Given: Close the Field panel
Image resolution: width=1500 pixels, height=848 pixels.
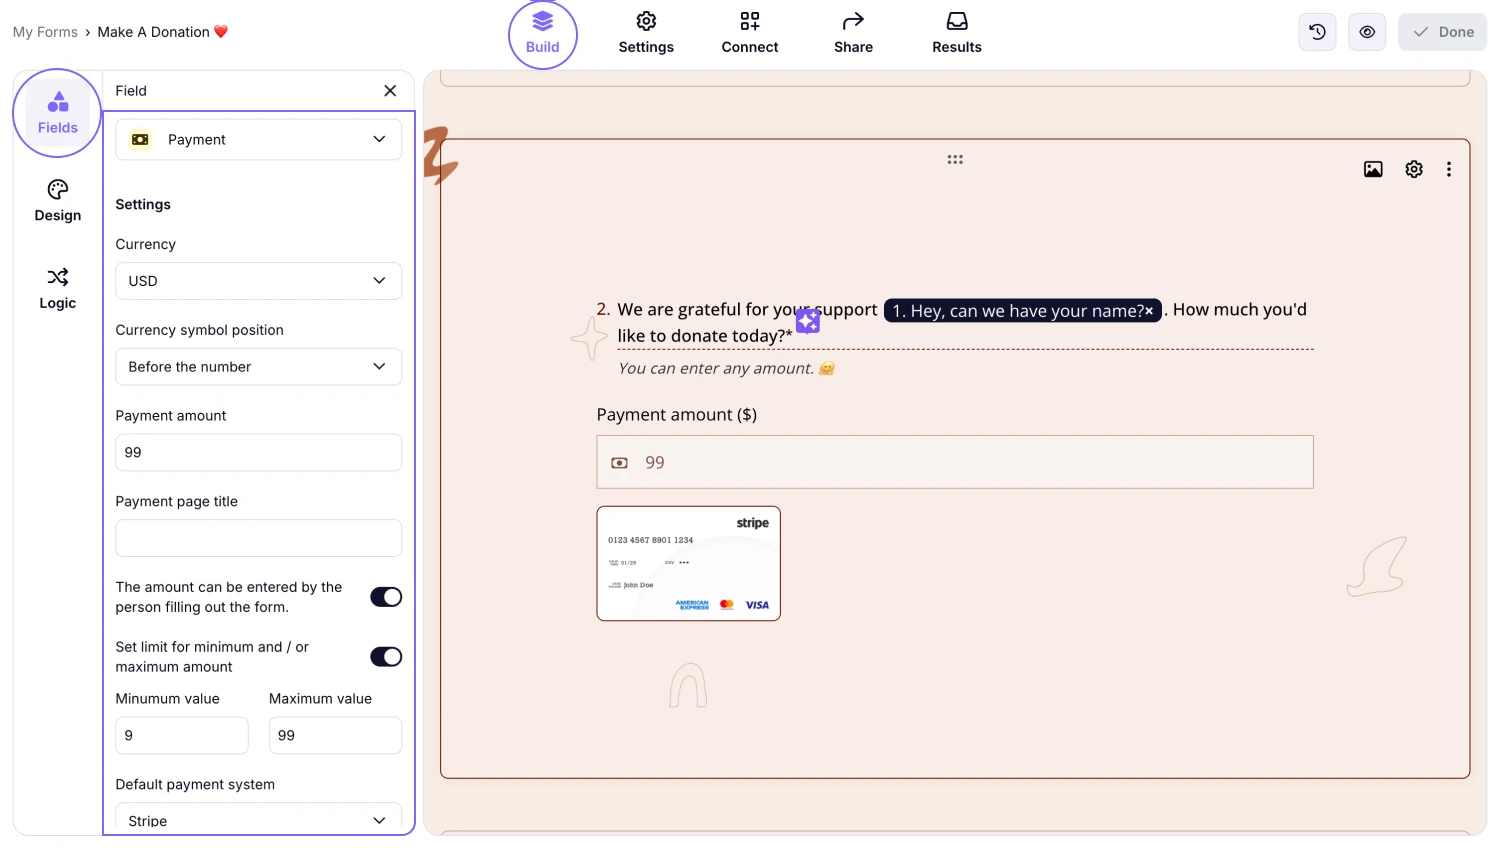Looking at the screenshot, I should (390, 91).
